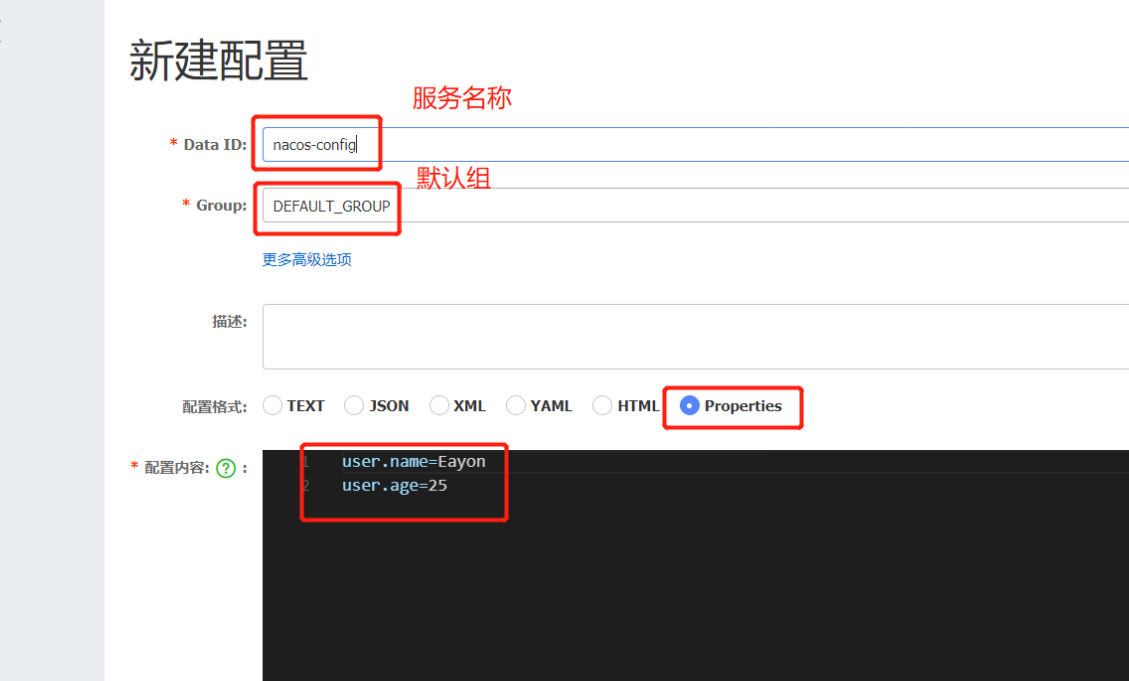Click the user.age=25 line in editor
Screen dimensions: 1129x681
pyautogui.click(x=395, y=486)
